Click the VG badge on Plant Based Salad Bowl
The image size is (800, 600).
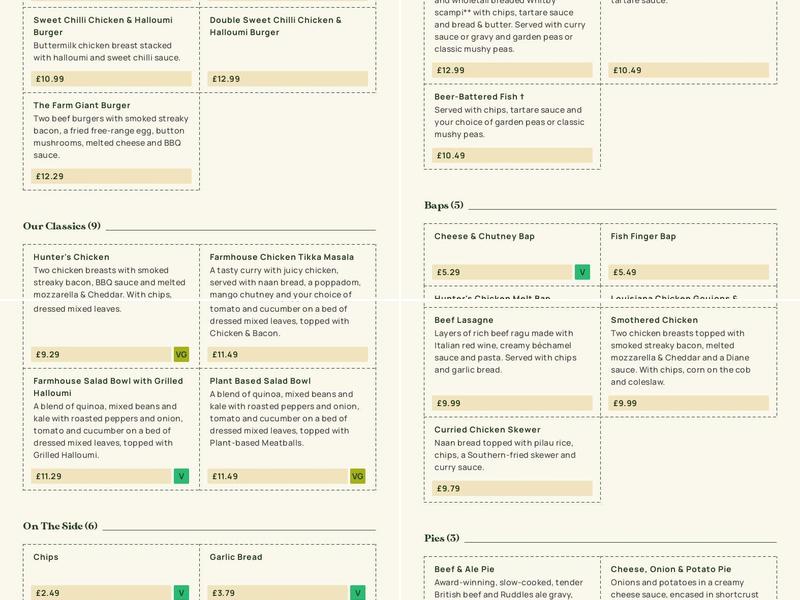coord(358,476)
